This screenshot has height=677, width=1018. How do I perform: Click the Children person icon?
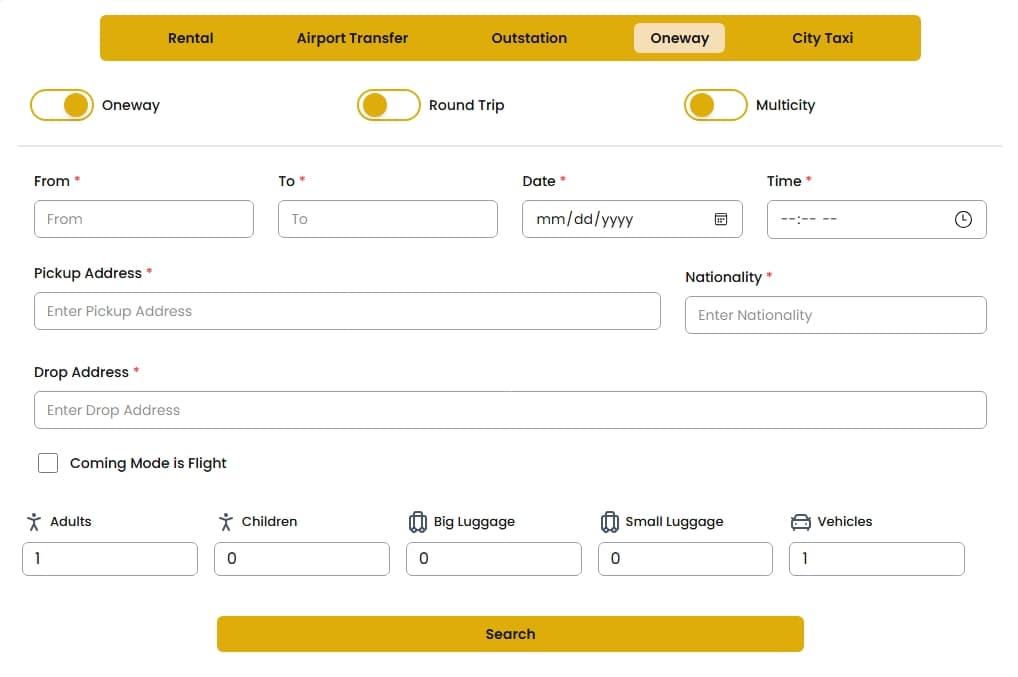click(226, 522)
